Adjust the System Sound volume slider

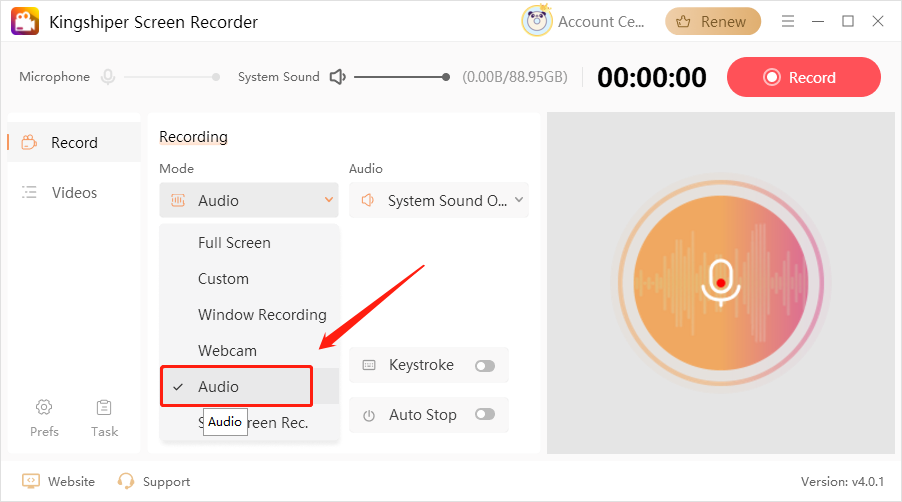(402, 77)
